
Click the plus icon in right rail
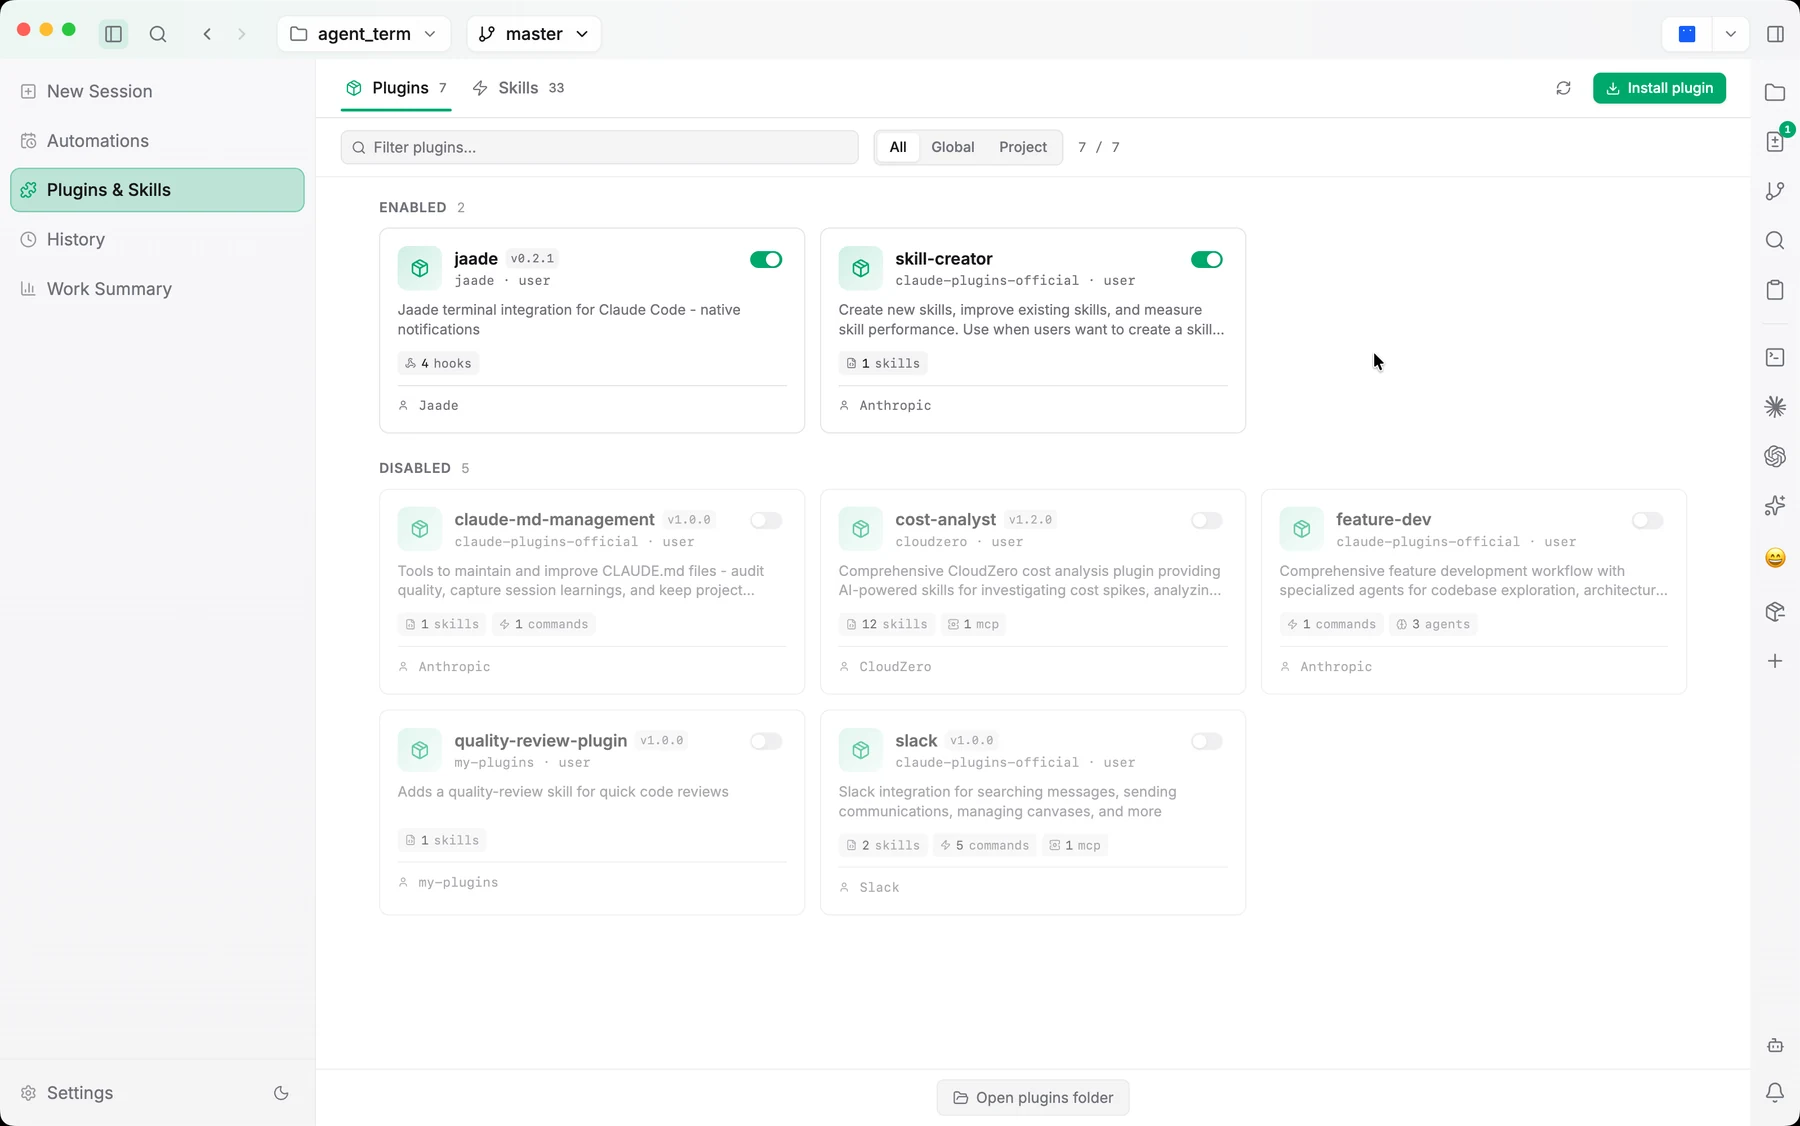pyautogui.click(x=1775, y=661)
